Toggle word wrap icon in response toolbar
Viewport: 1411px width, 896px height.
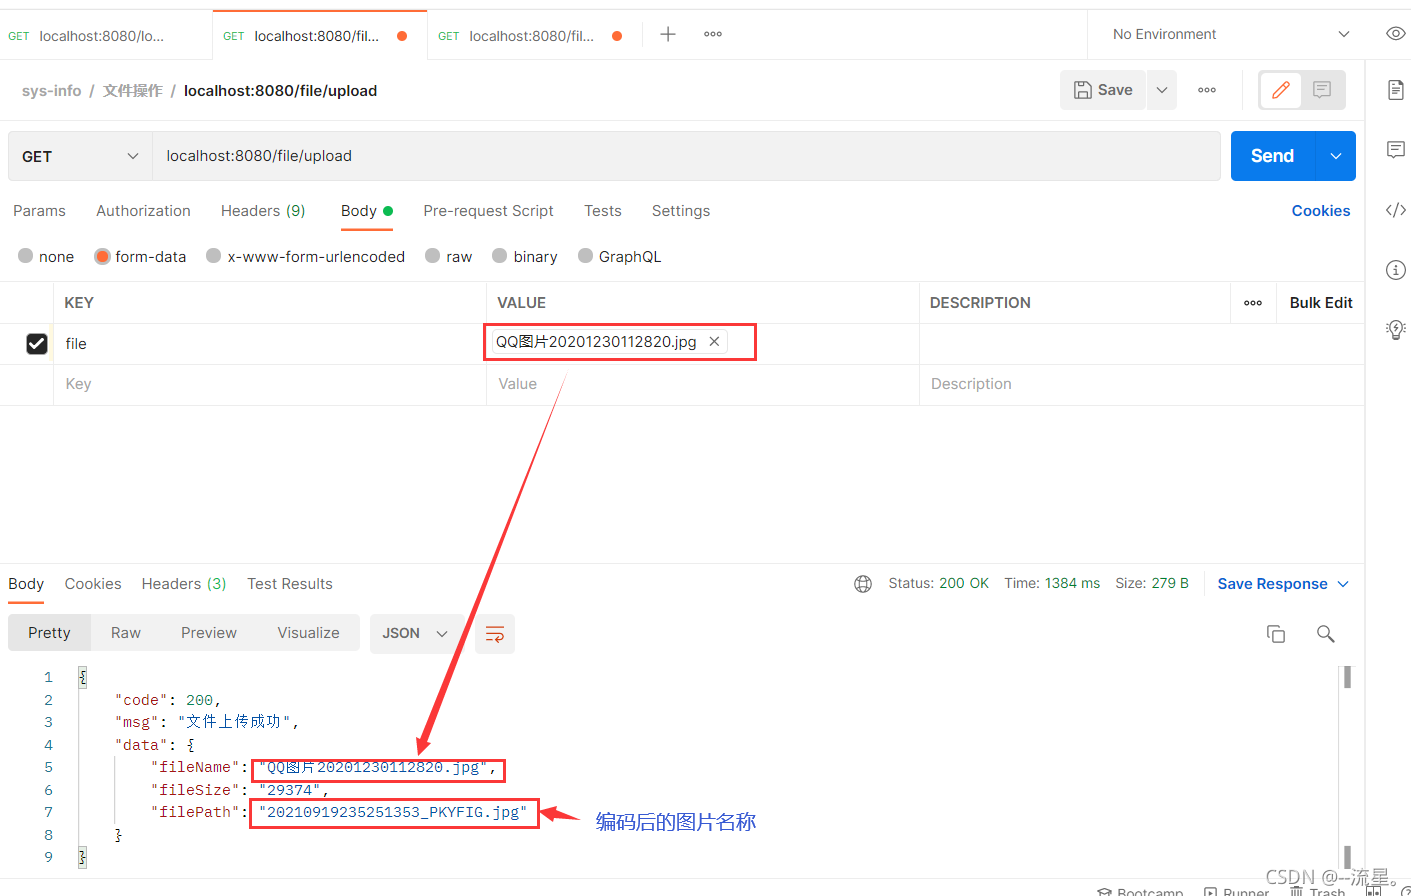(x=495, y=633)
